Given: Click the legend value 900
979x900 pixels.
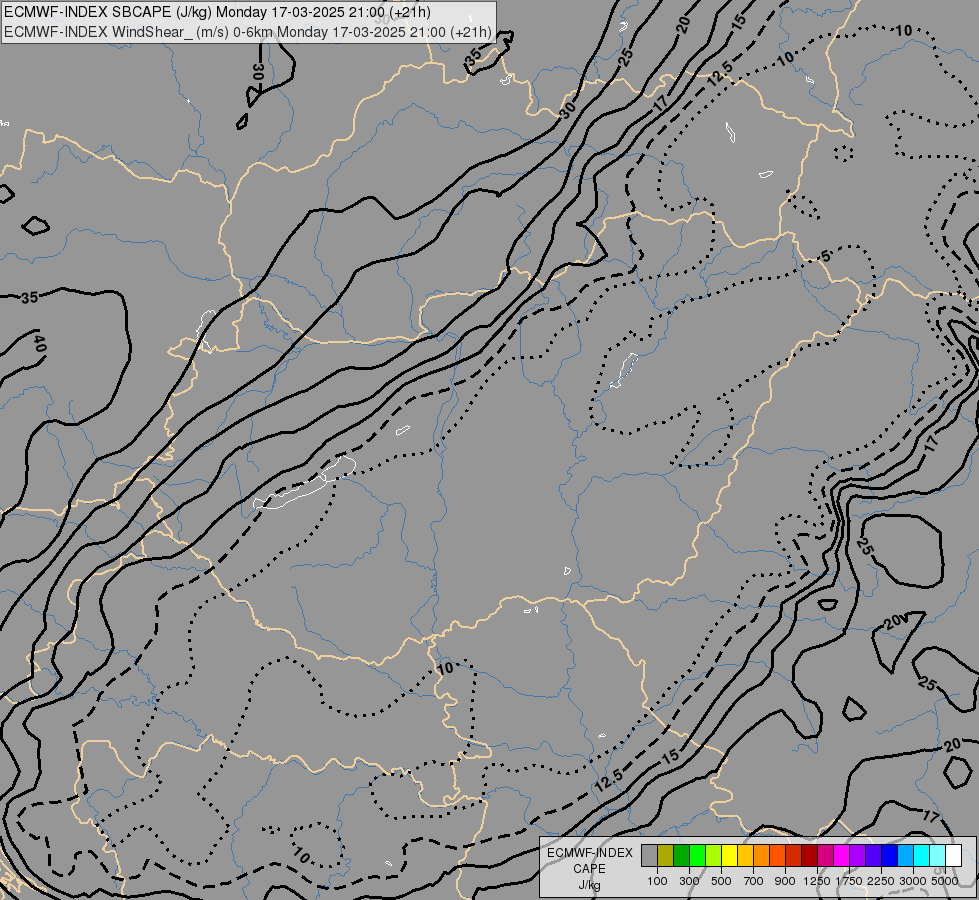Looking at the screenshot, I should 785,881.
